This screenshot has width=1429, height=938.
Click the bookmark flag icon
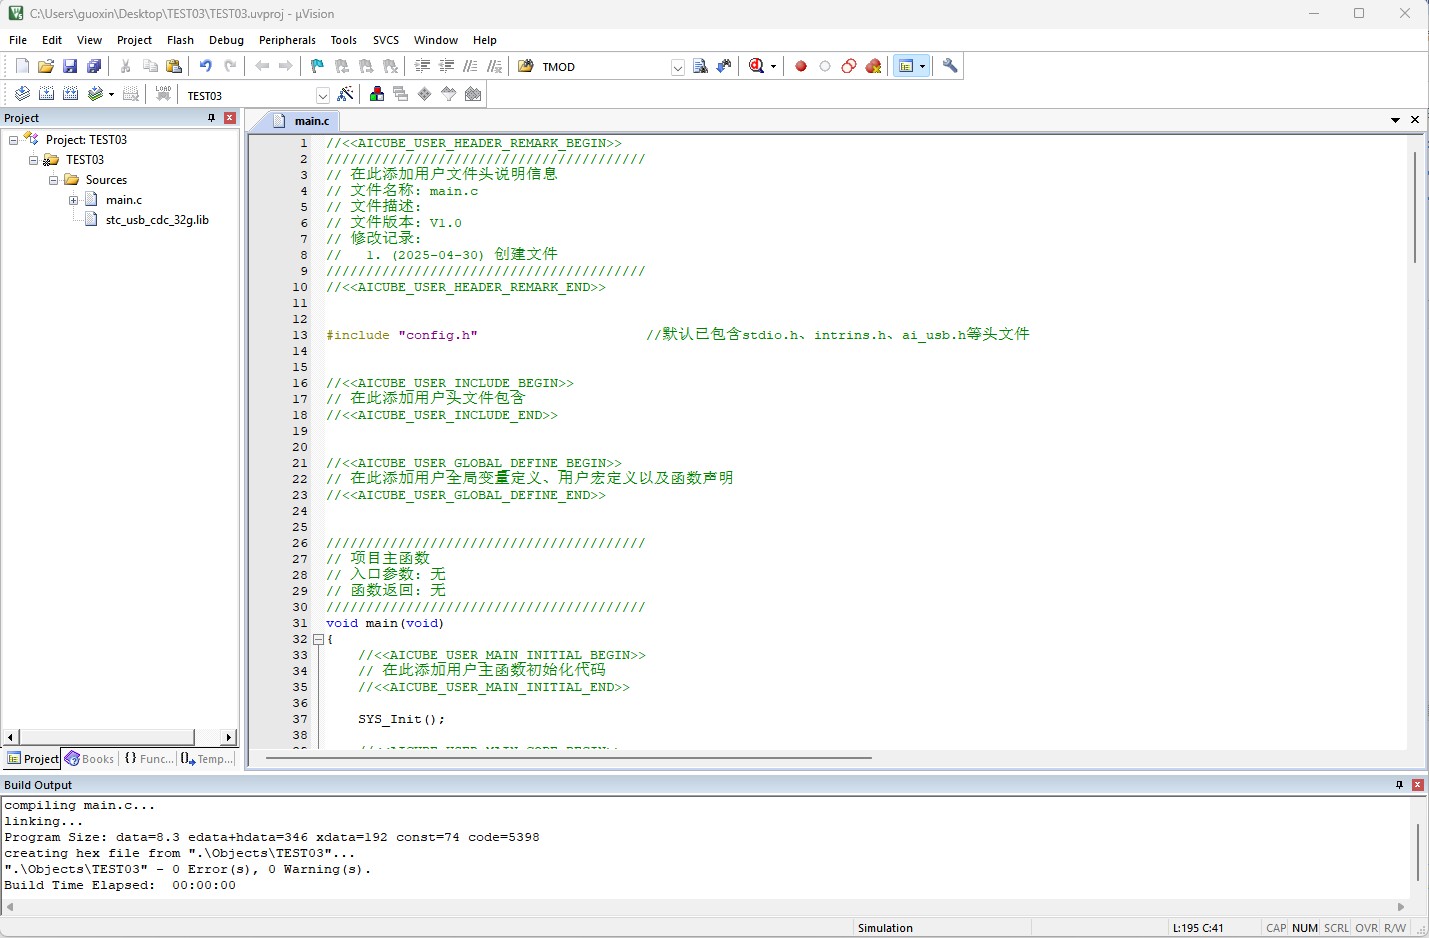click(x=317, y=66)
